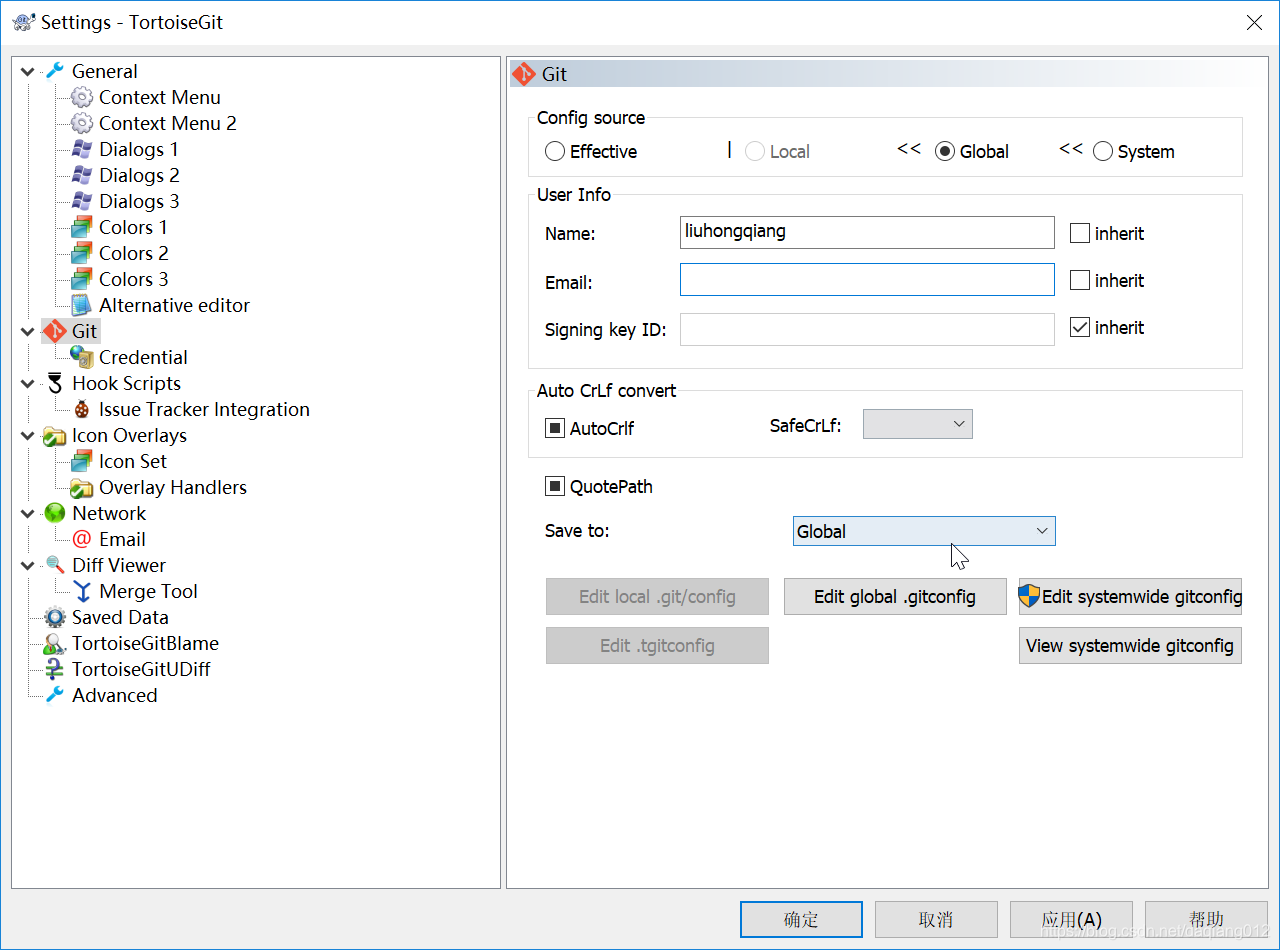Open the Icon Set page

(x=133, y=461)
